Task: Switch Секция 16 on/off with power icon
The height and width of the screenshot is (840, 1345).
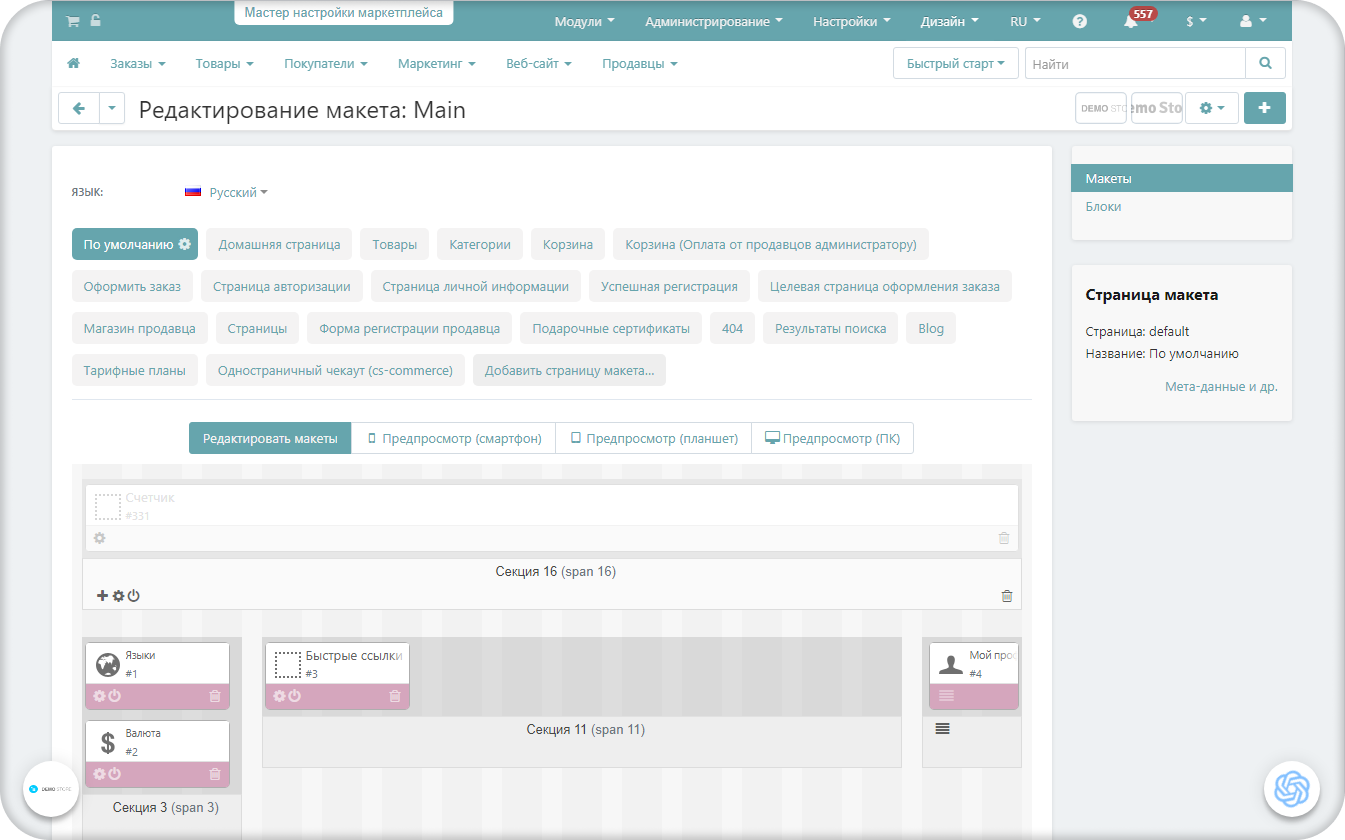Action: (x=134, y=596)
